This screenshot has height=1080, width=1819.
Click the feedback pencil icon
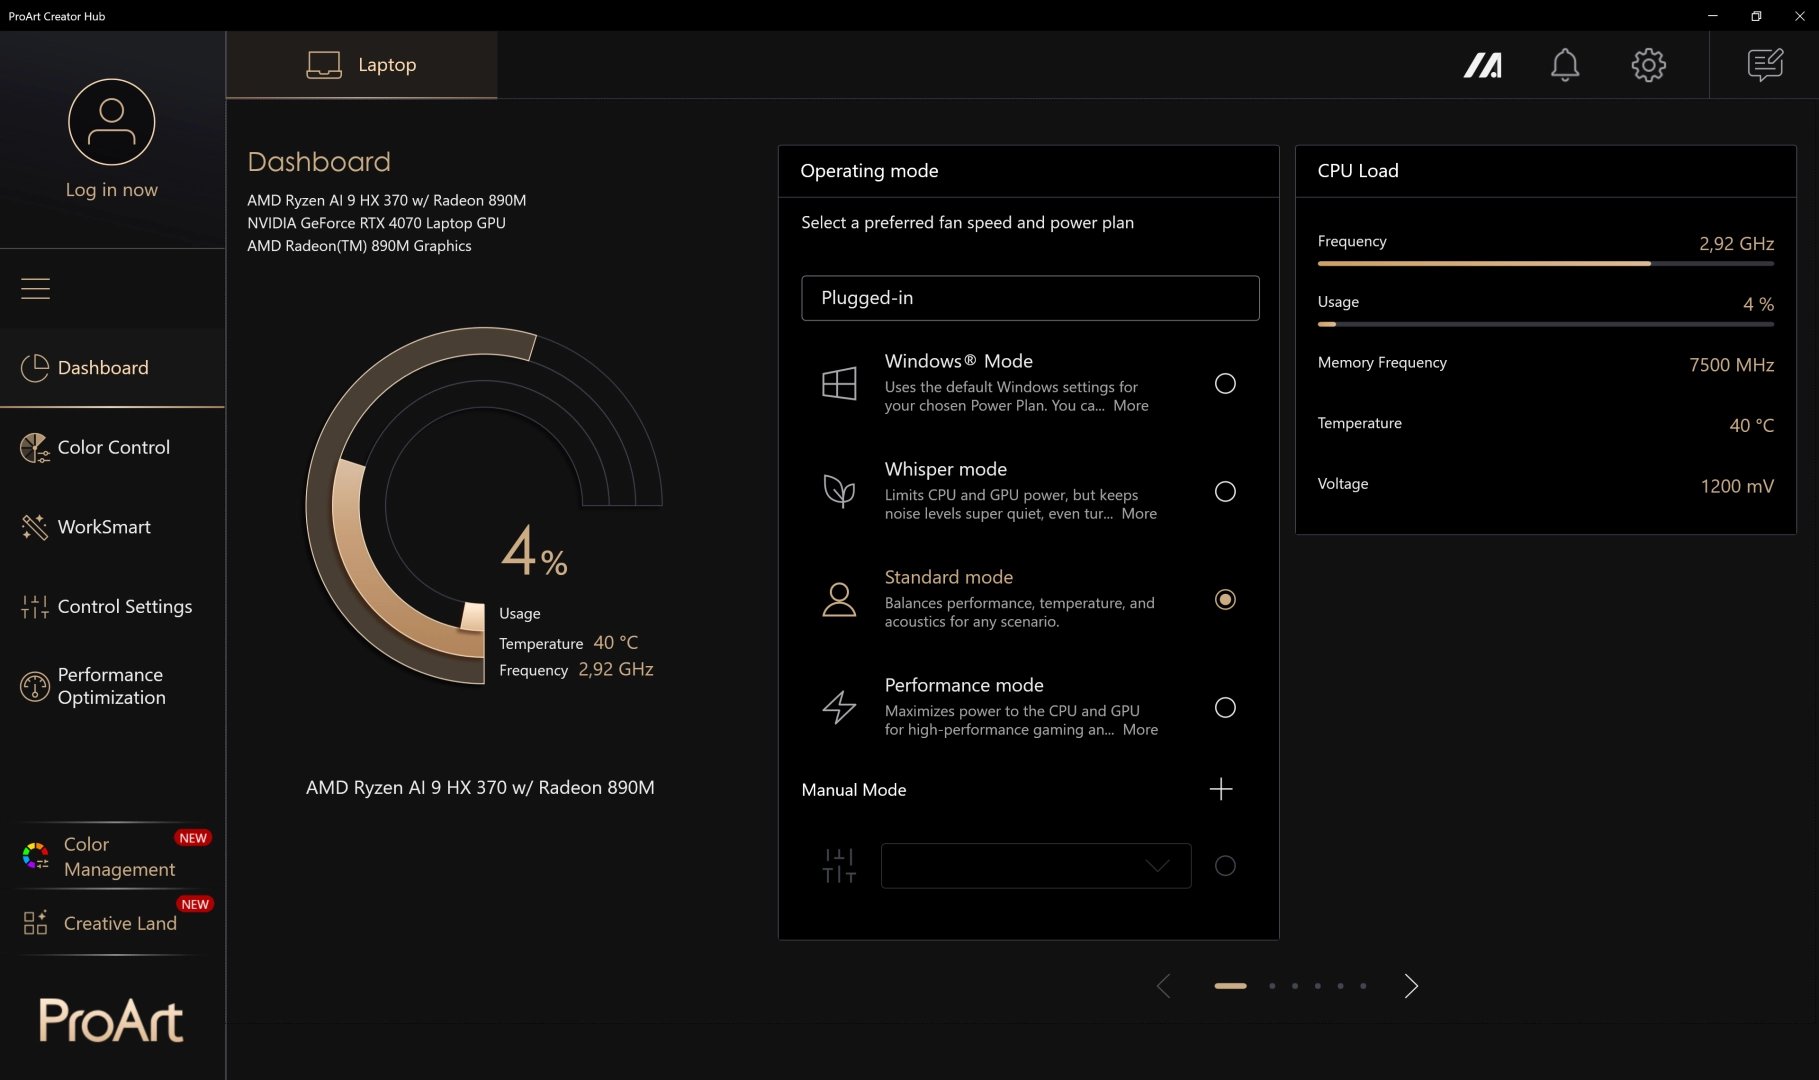pyautogui.click(x=1763, y=65)
